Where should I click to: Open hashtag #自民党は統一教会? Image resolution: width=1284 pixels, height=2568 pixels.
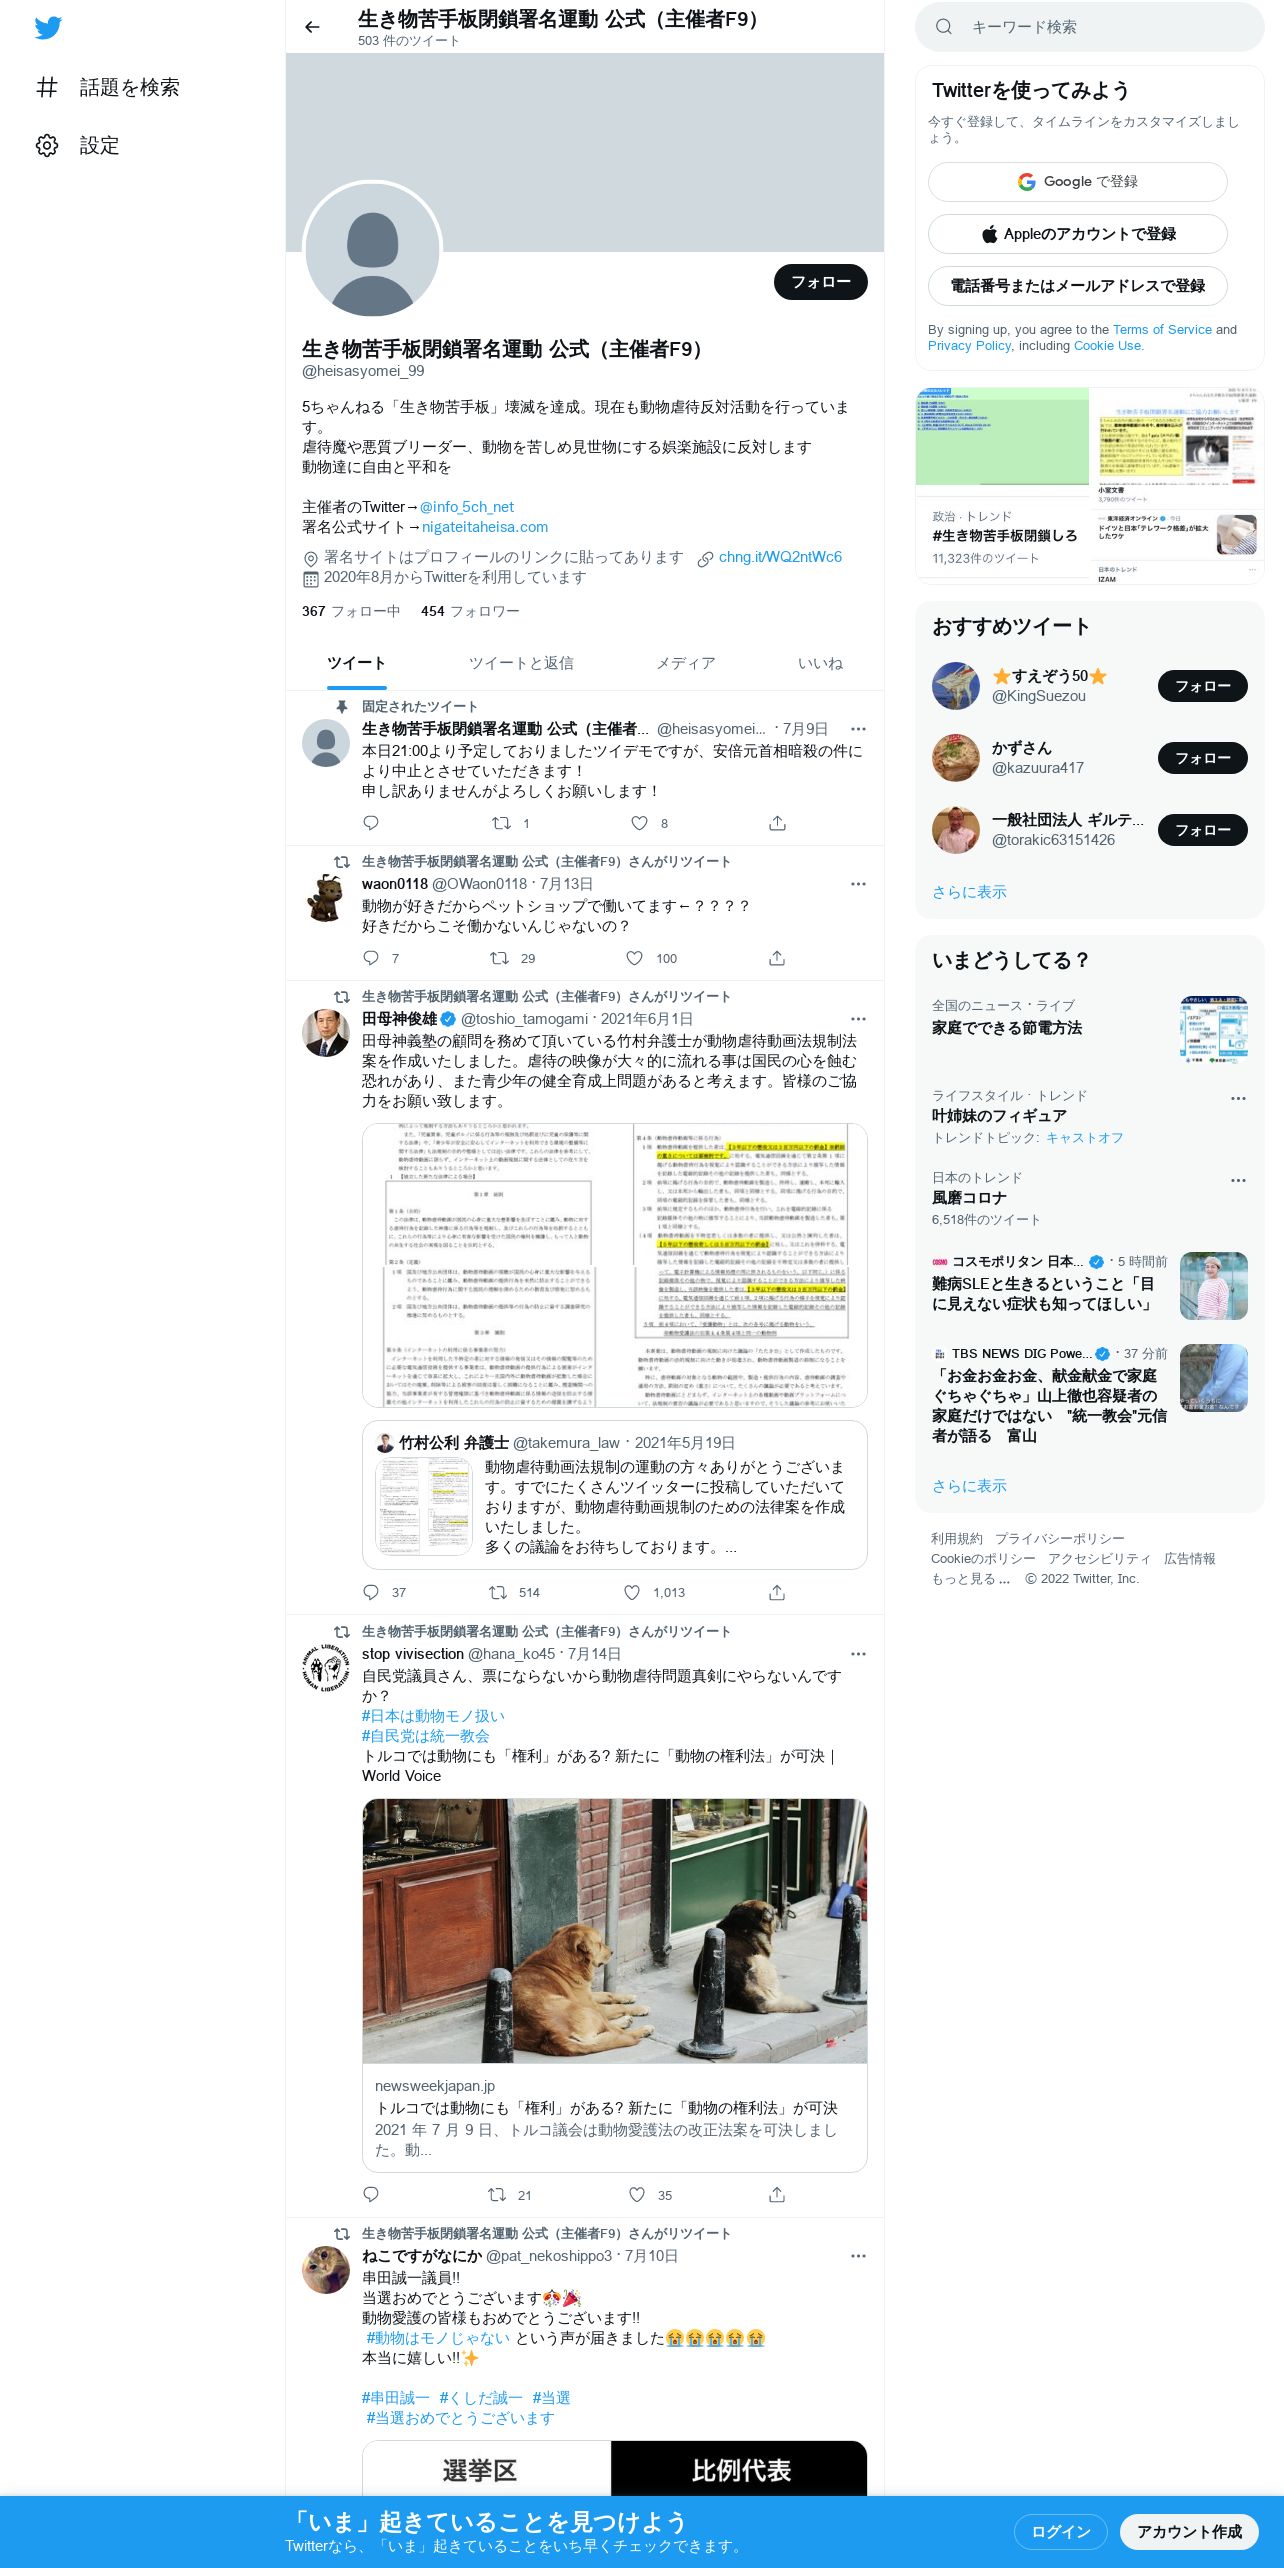pos(426,1736)
